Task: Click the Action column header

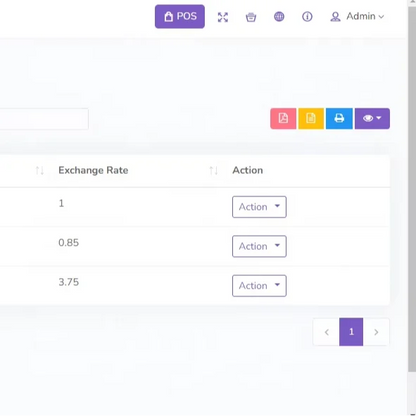Action: tap(248, 170)
